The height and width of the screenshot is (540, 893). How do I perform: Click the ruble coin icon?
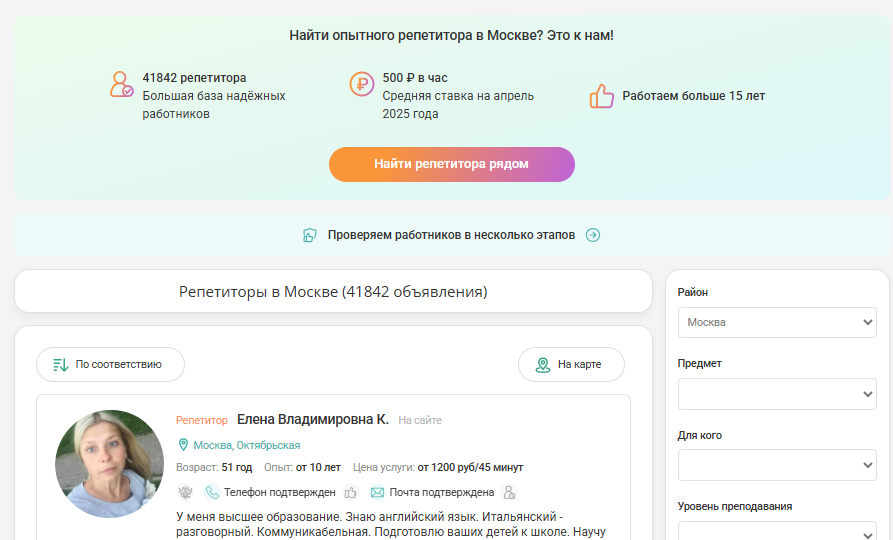pos(362,84)
